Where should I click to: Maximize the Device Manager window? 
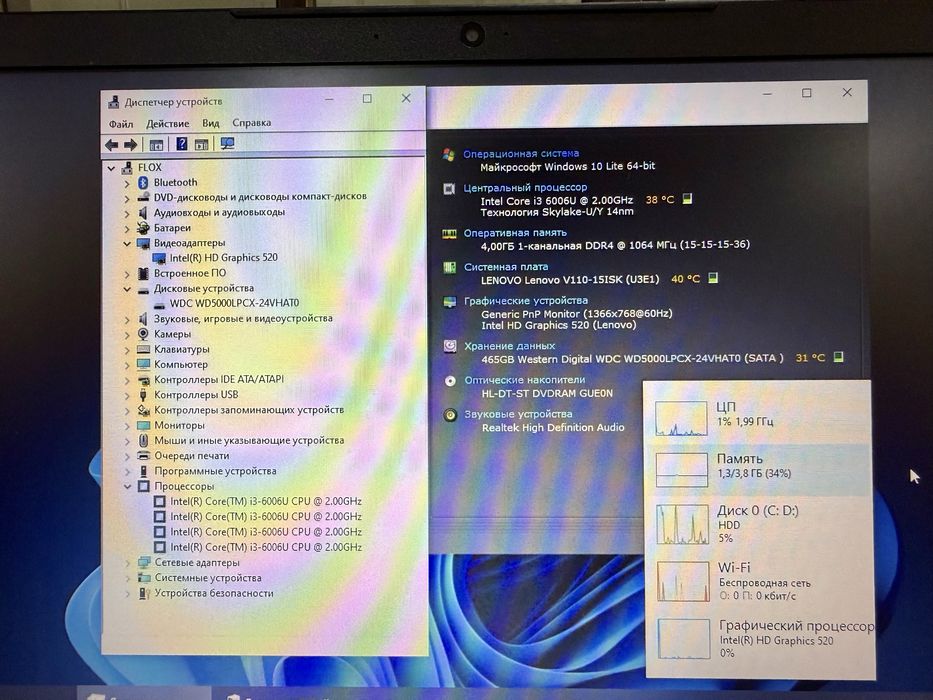pyautogui.click(x=367, y=99)
